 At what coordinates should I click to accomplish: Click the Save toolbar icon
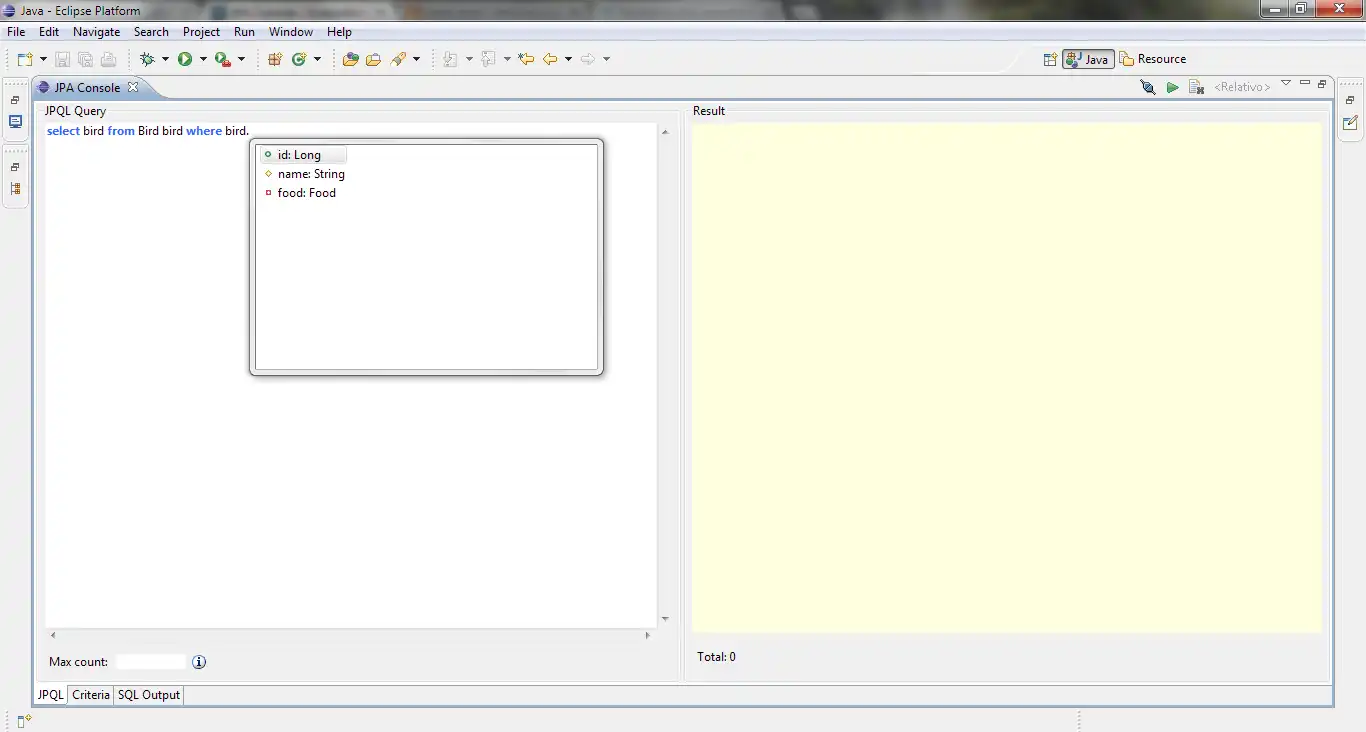click(63, 59)
